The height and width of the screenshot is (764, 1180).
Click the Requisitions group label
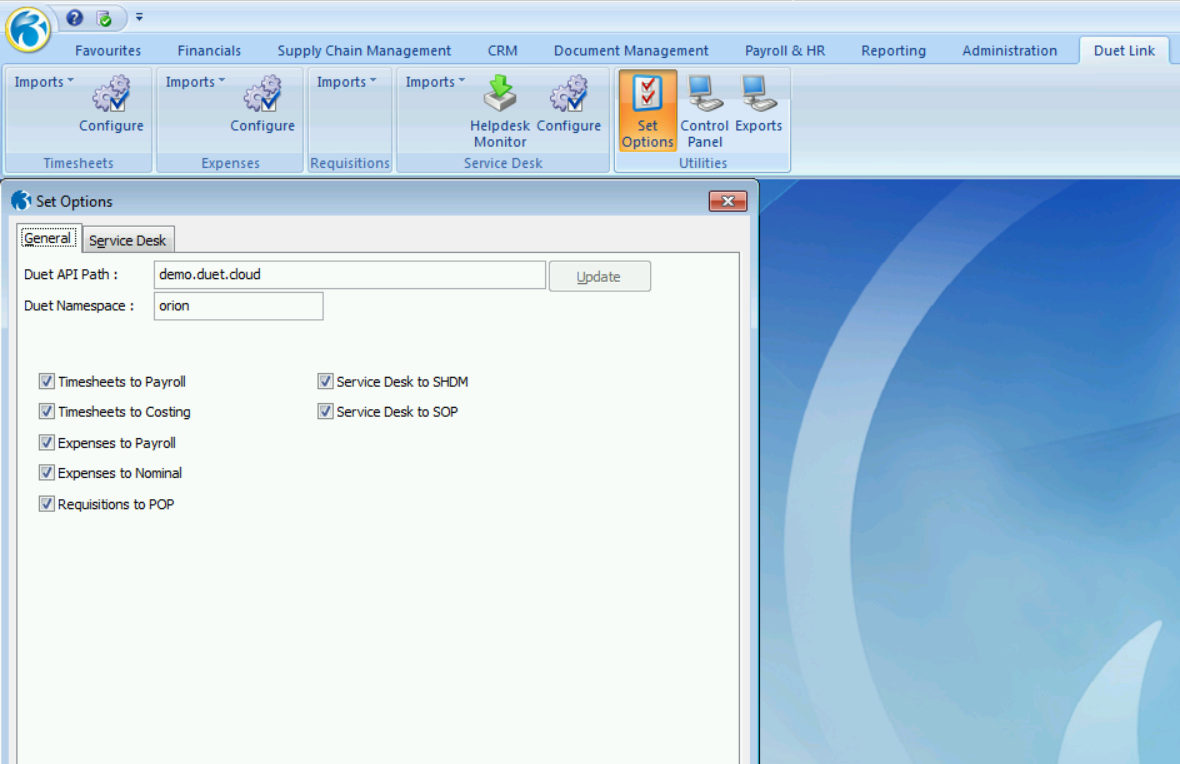click(x=350, y=163)
